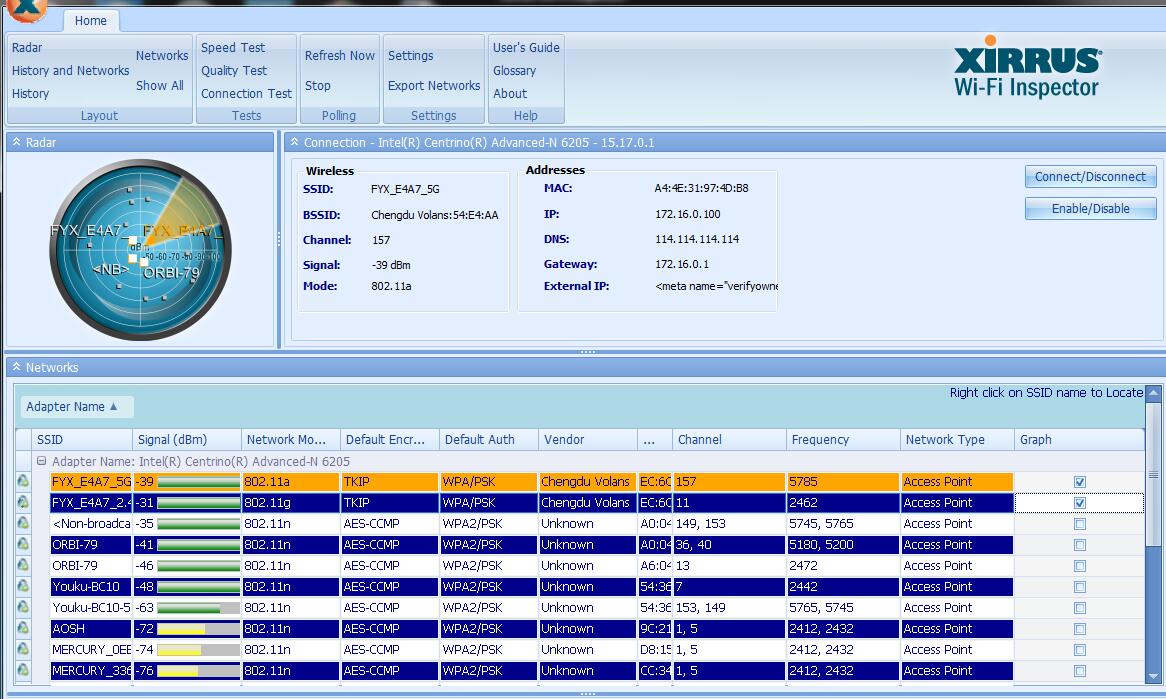Collapse the Radar panel
Viewport: 1166px width, 699px height.
pos(16,143)
